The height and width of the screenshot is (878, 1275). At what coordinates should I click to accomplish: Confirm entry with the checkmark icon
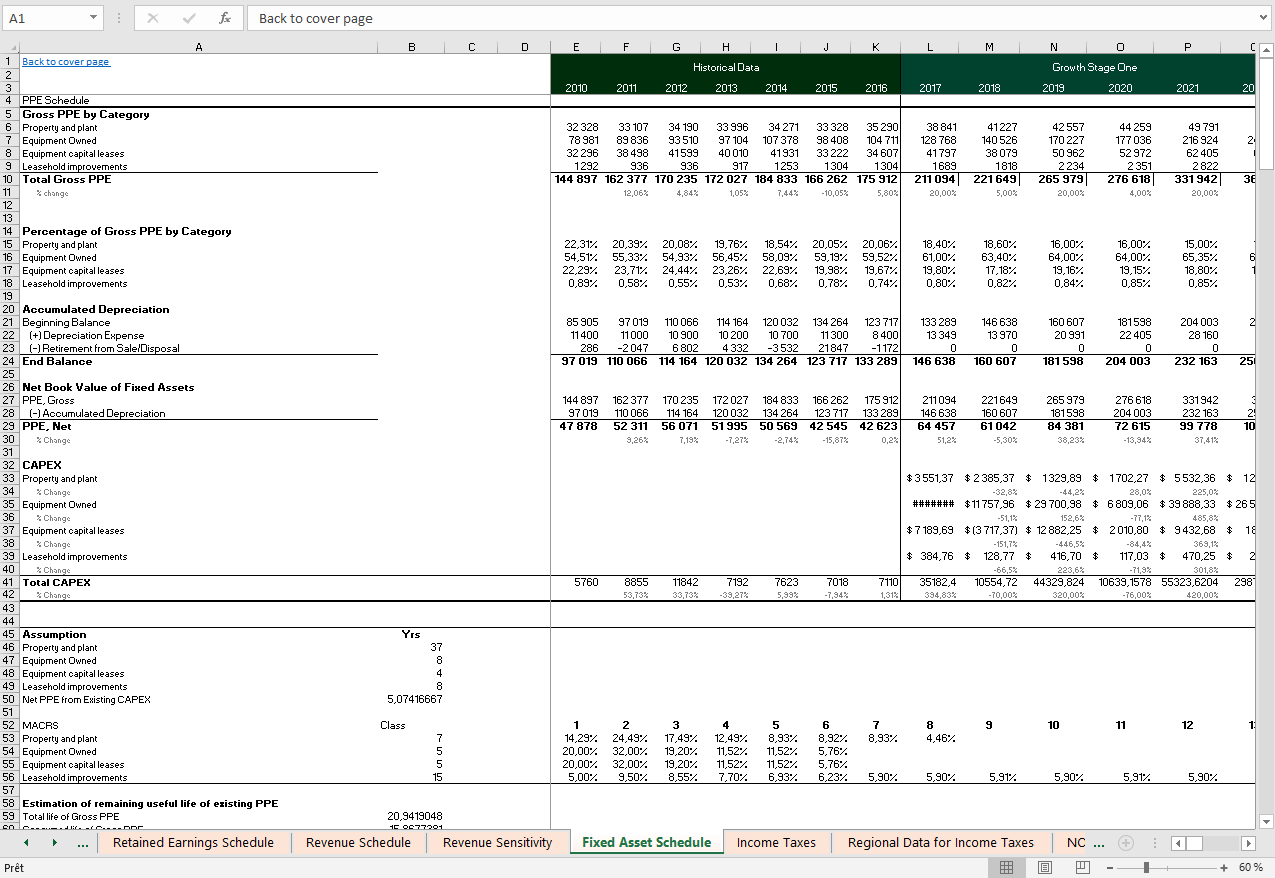[x=189, y=18]
